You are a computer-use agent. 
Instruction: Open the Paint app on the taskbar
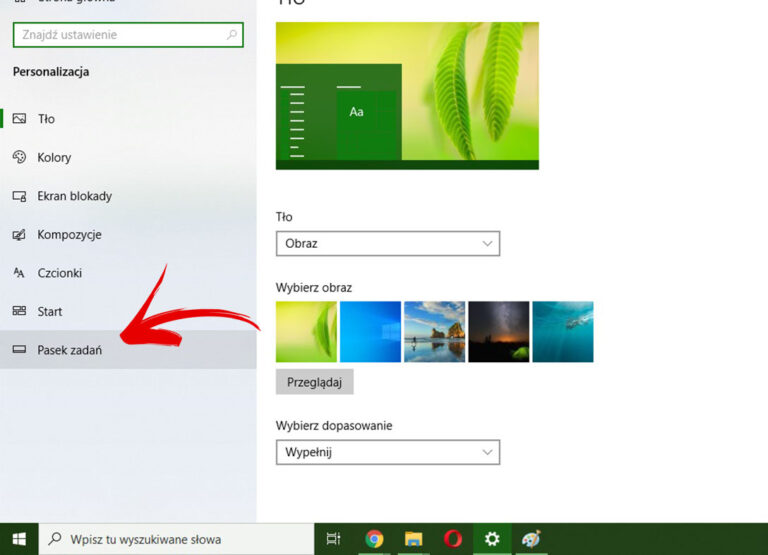pyautogui.click(x=531, y=539)
